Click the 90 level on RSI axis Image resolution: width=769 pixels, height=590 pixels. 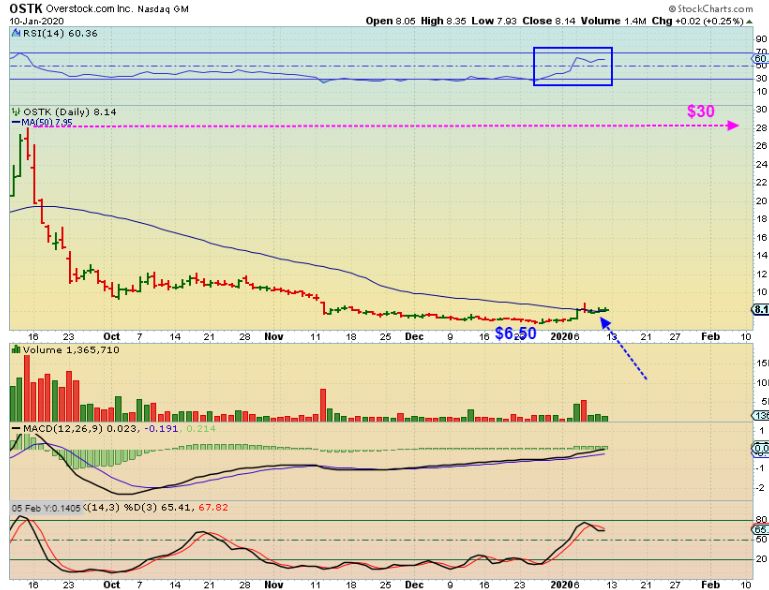pyautogui.click(x=761, y=39)
